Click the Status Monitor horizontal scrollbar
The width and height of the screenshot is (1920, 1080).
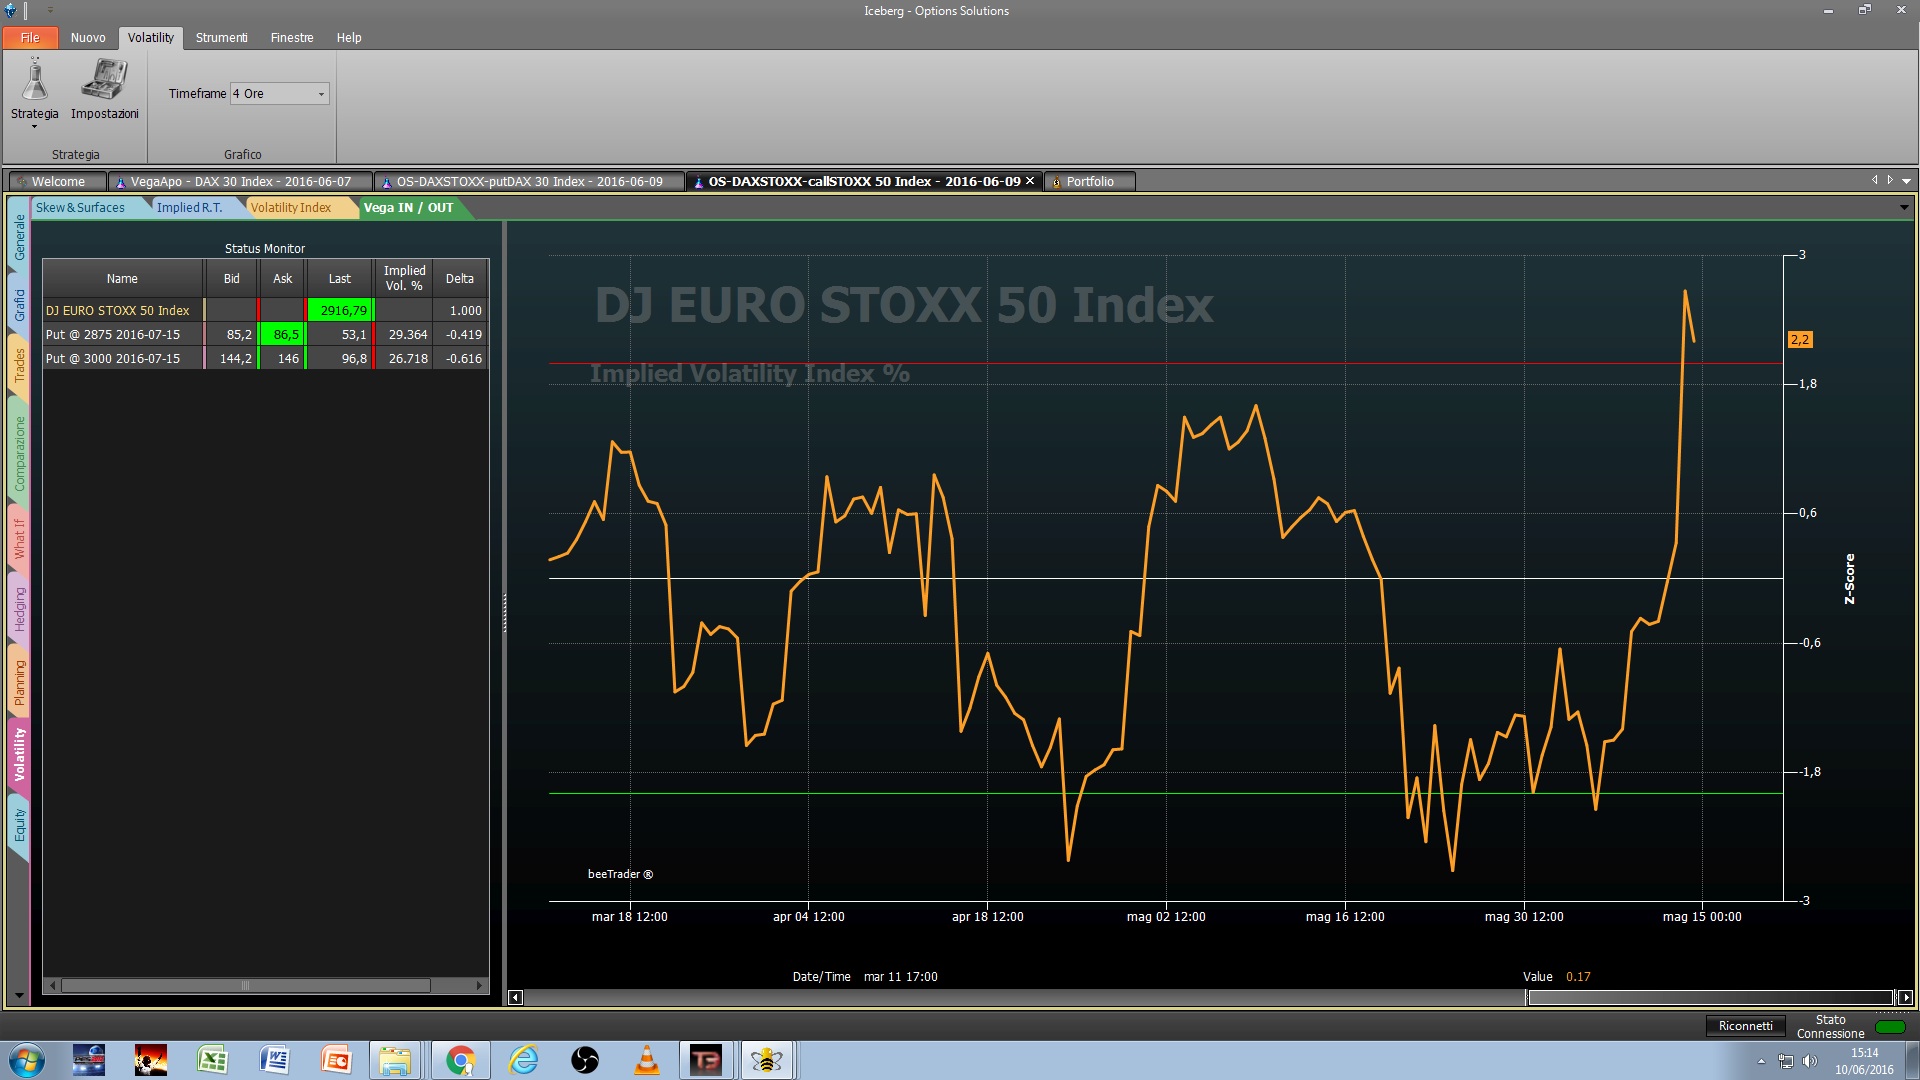(x=245, y=986)
